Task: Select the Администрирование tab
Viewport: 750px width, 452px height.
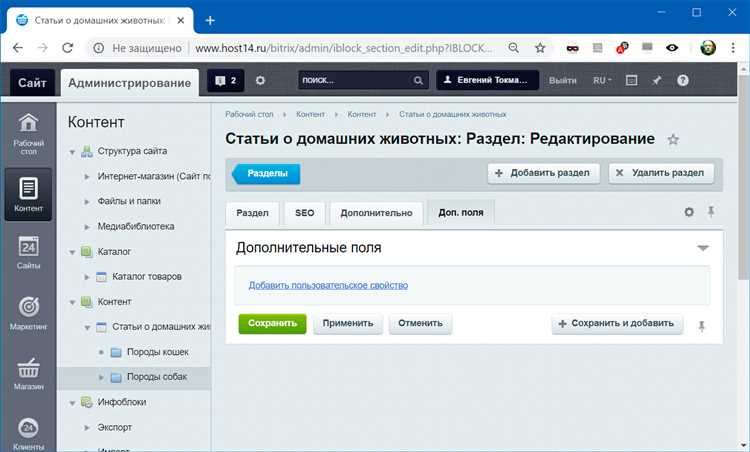Action: [x=130, y=83]
